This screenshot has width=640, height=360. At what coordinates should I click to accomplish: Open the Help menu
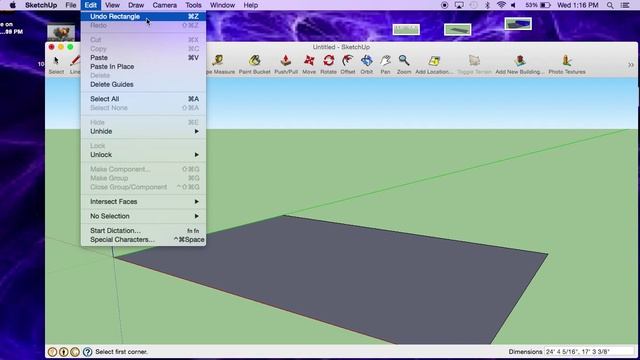tap(251, 5)
